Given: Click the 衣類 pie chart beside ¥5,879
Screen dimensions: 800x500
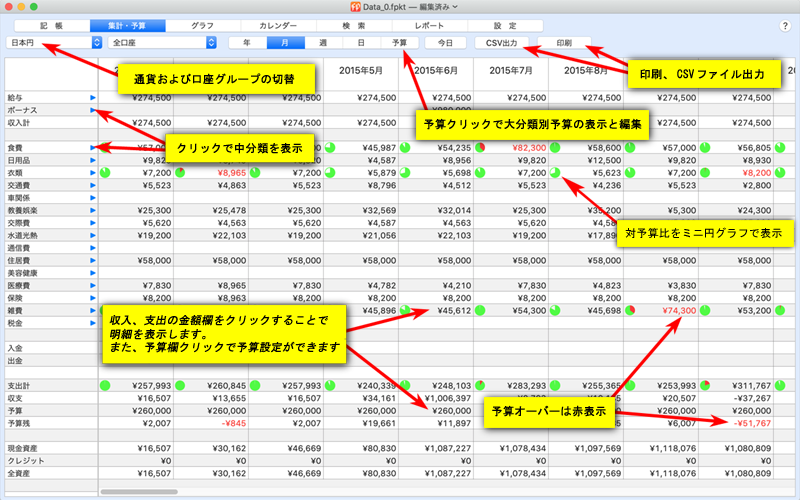Looking at the screenshot, I should pyautogui.click(x=330, y=172).
